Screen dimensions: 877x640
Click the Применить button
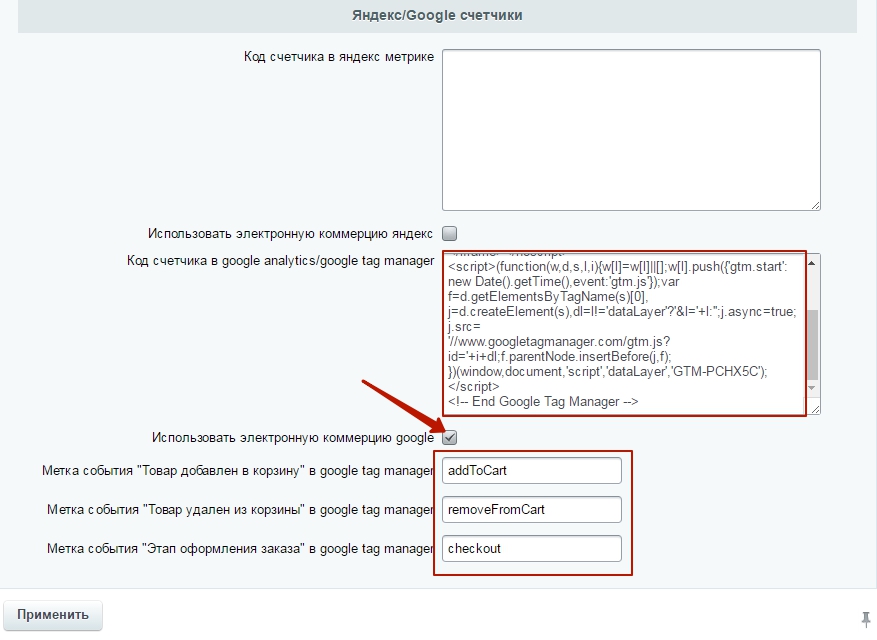[53, 615]
